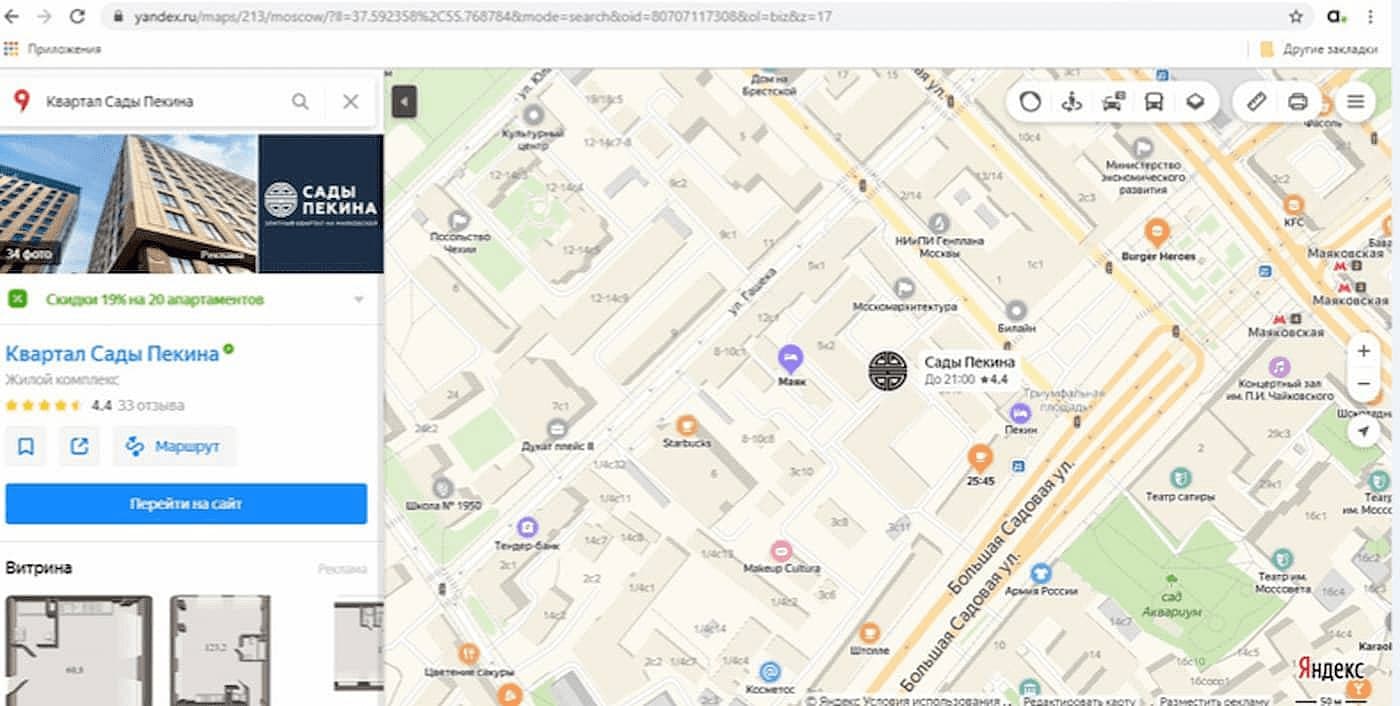Select the Цветение сакуры cafe marker

[x=469, y=654]
